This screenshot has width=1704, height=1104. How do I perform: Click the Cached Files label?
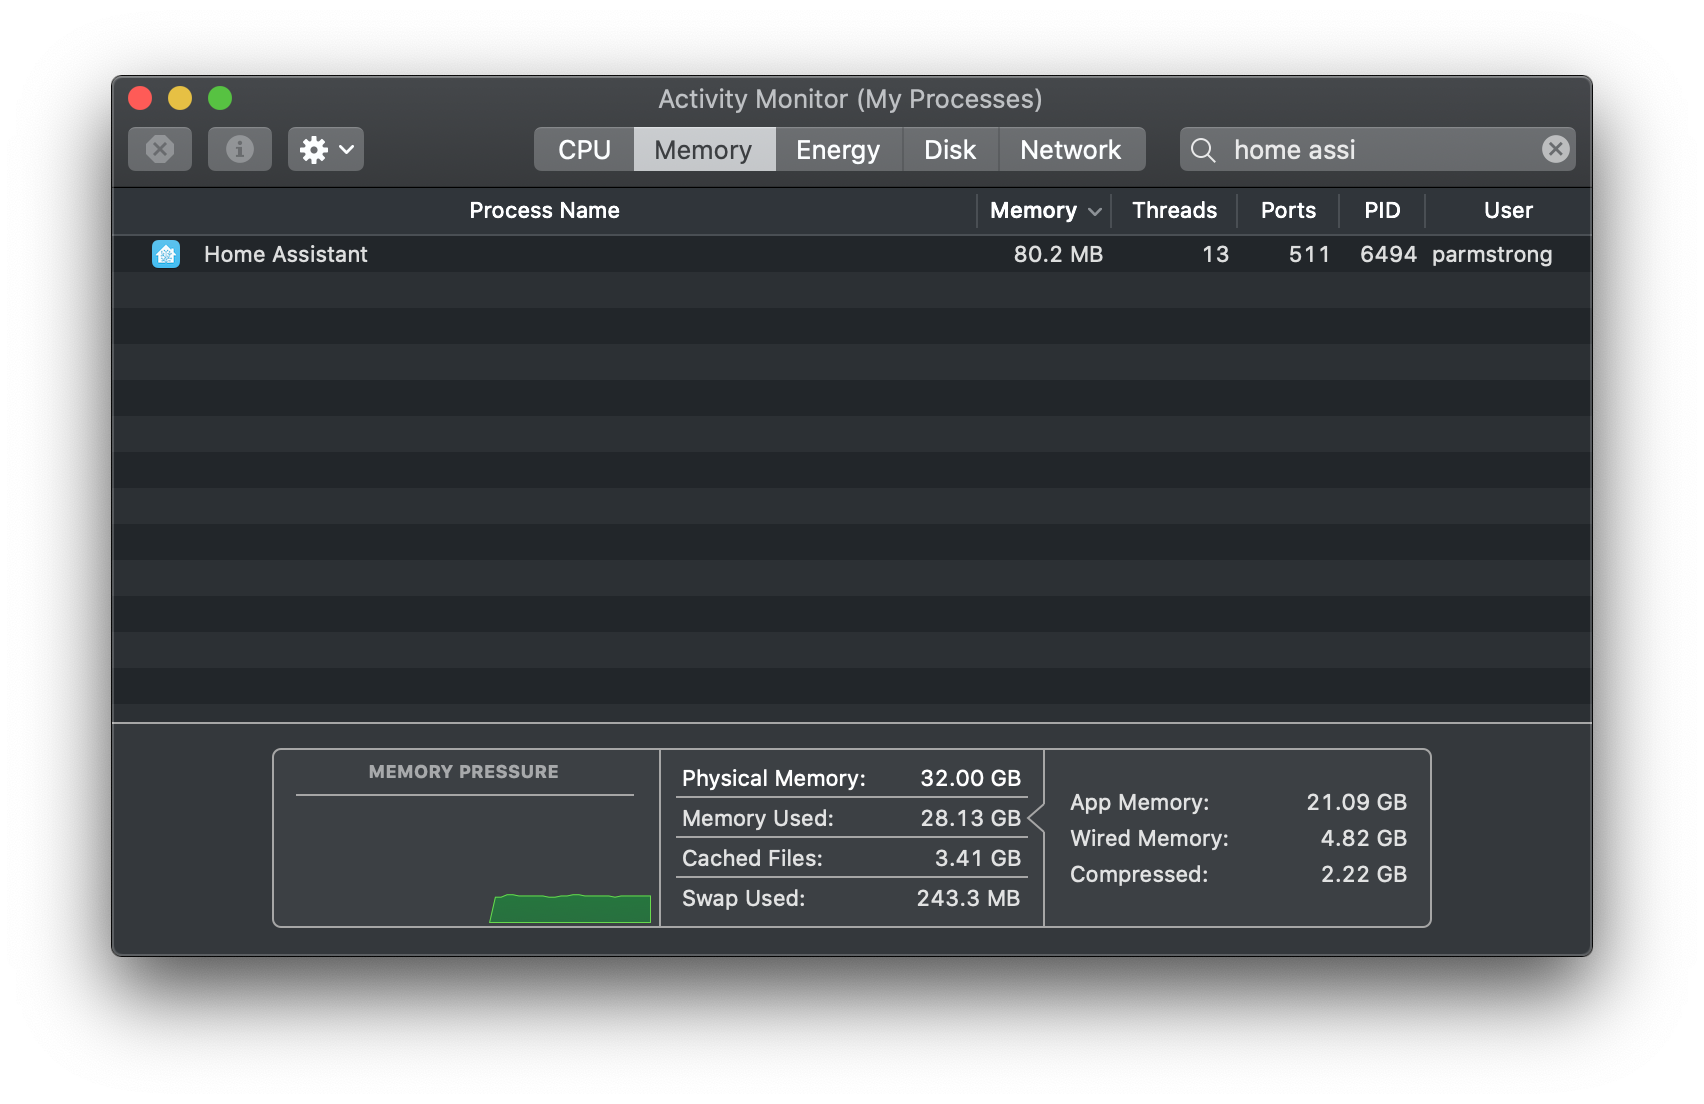coord(752,858)
